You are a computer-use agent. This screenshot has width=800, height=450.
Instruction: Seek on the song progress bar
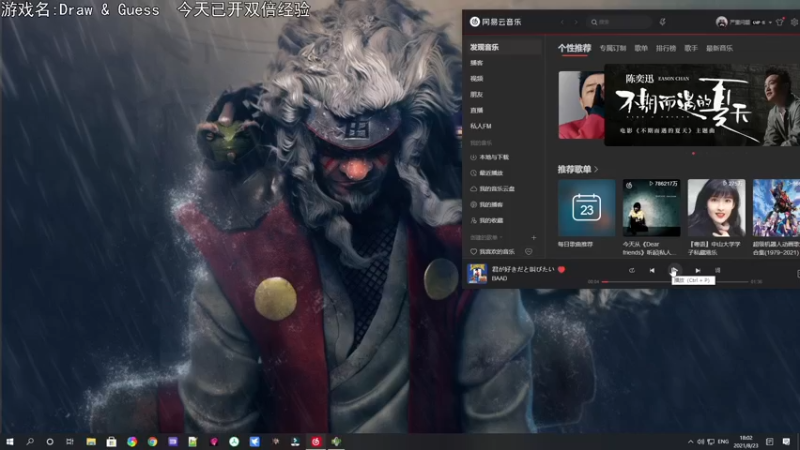675,282
